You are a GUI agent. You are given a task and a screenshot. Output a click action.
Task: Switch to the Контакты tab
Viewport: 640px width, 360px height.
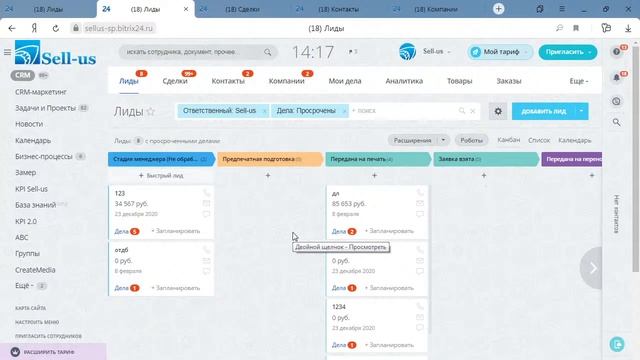pos(228,81)
